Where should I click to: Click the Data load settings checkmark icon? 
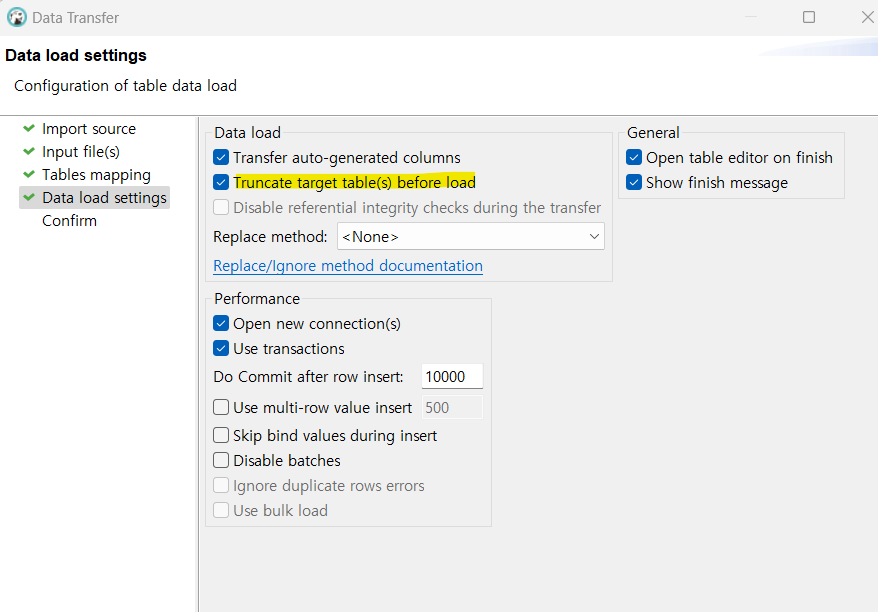point(29,198)
